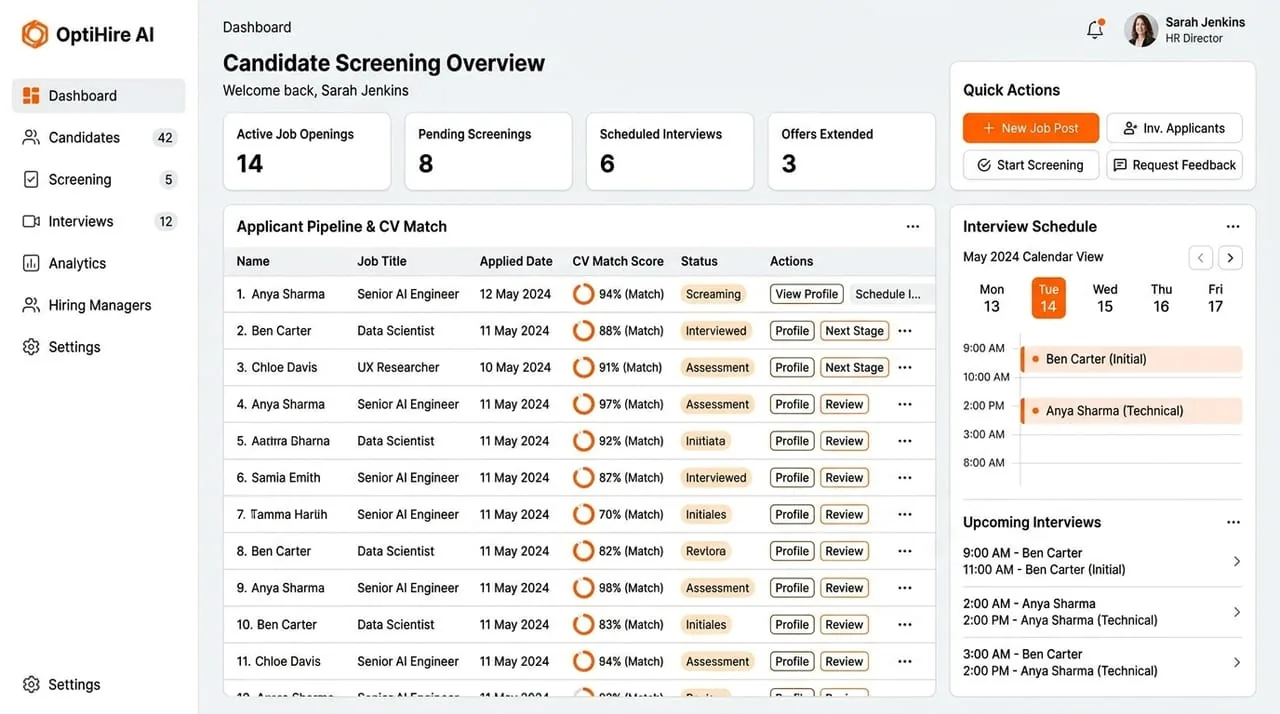Select Wed 15 in calendar
Image resolution: width=1280 pixels, height=714 pixels.
tap(1105, 298)
